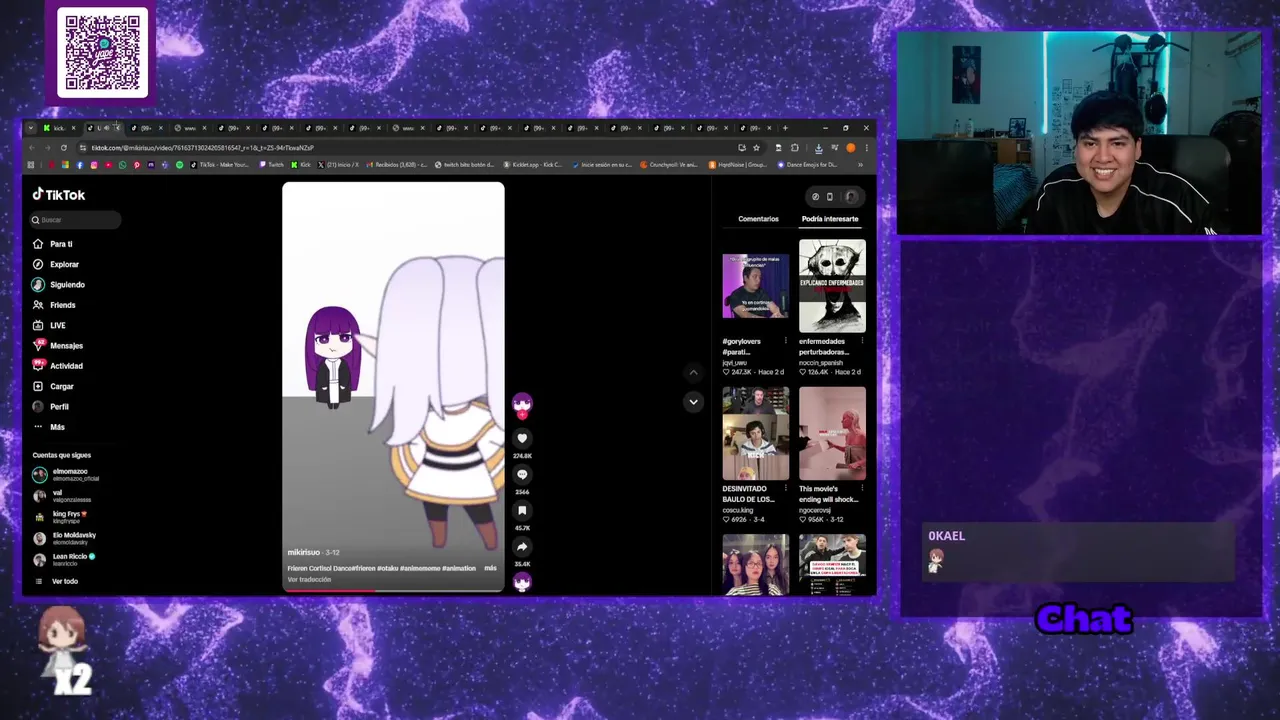Open Spotify bookmark icon

[x=180, y=164]
